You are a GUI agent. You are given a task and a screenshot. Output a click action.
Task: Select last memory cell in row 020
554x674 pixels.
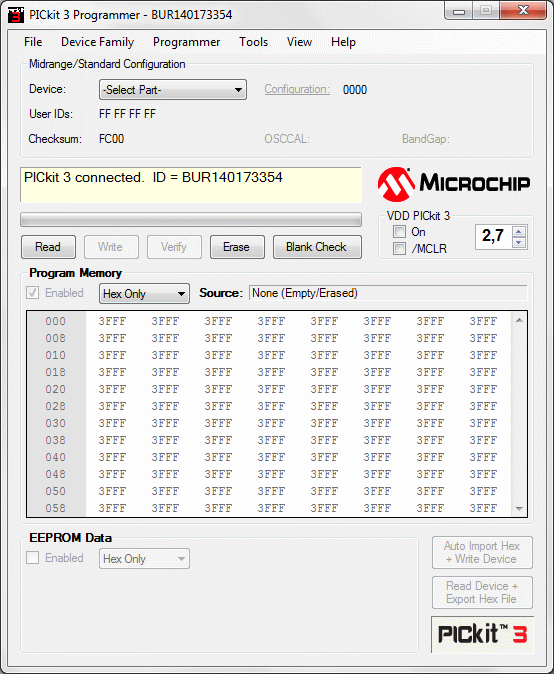pyautogui.click(x=483, y=389)
